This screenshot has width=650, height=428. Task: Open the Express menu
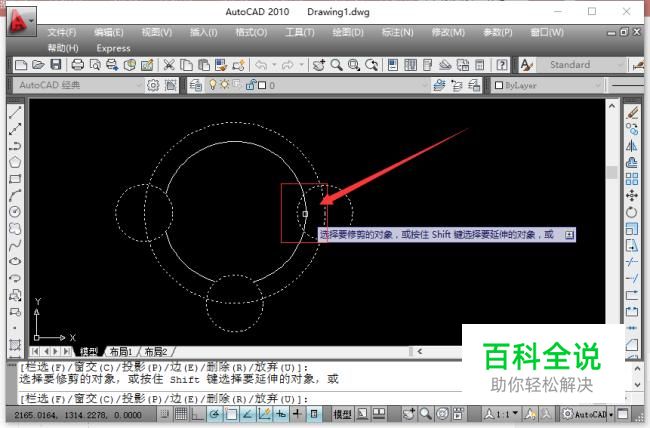(x=113, y=48)
